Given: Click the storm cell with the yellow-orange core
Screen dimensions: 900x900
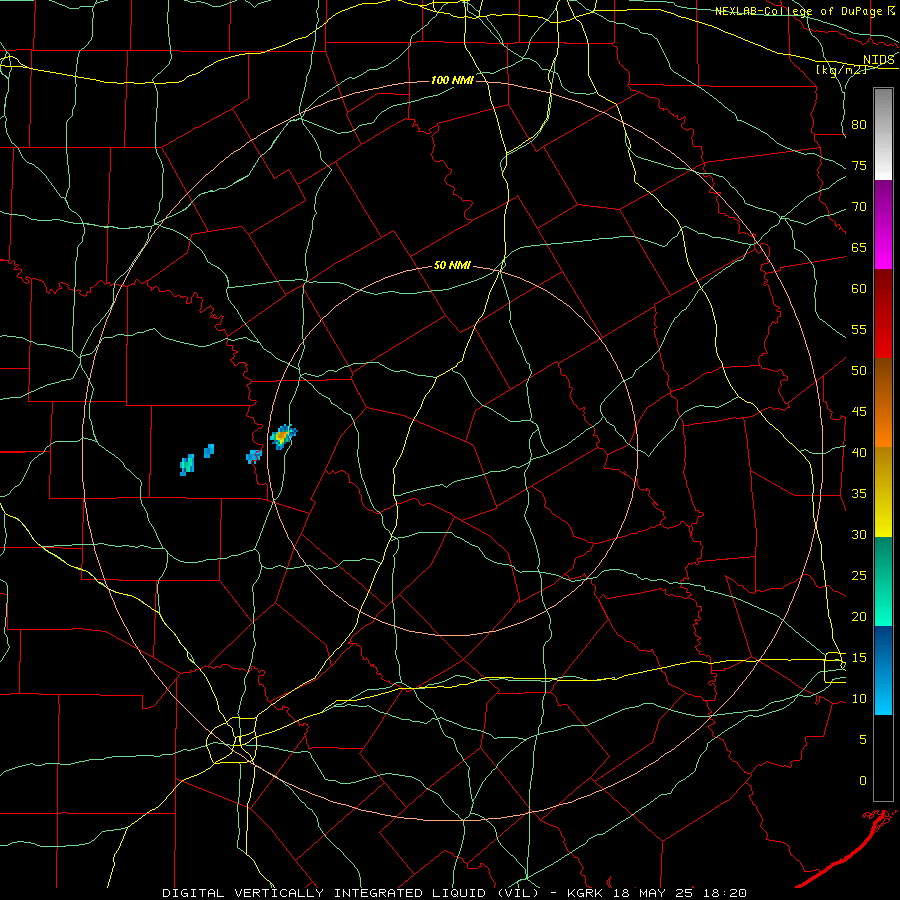Looking at the screenshot, I should click(x=282, y=437).
